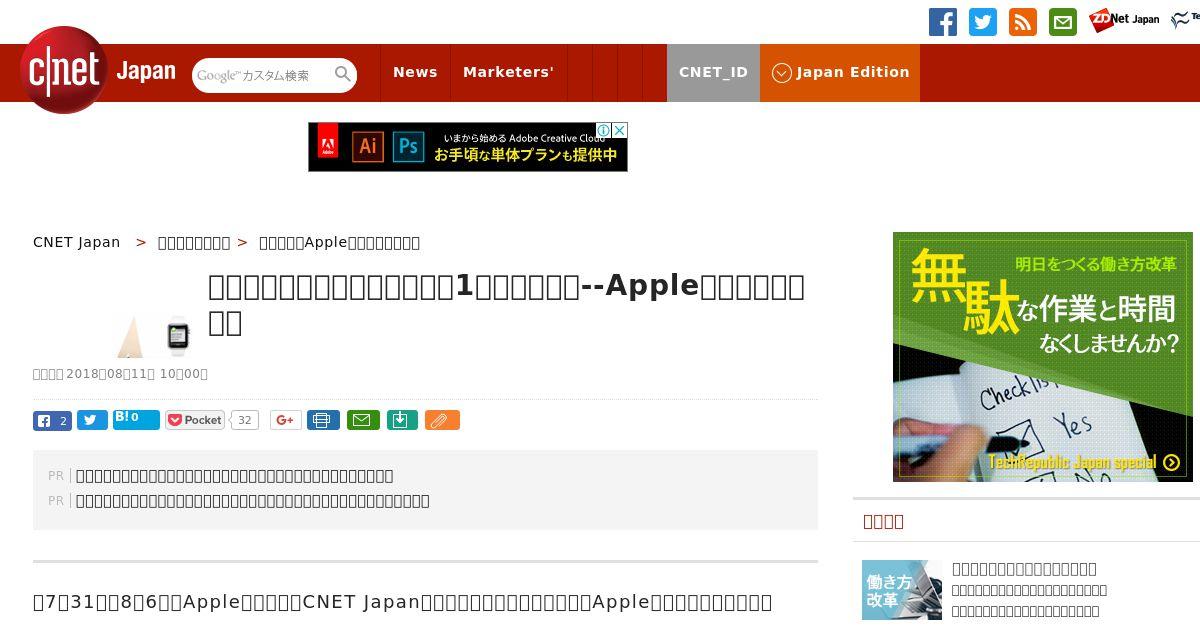Open CNET's Twitter page from header
The width and height of the screenshot is (1200, 630).
tap(983, 22)
